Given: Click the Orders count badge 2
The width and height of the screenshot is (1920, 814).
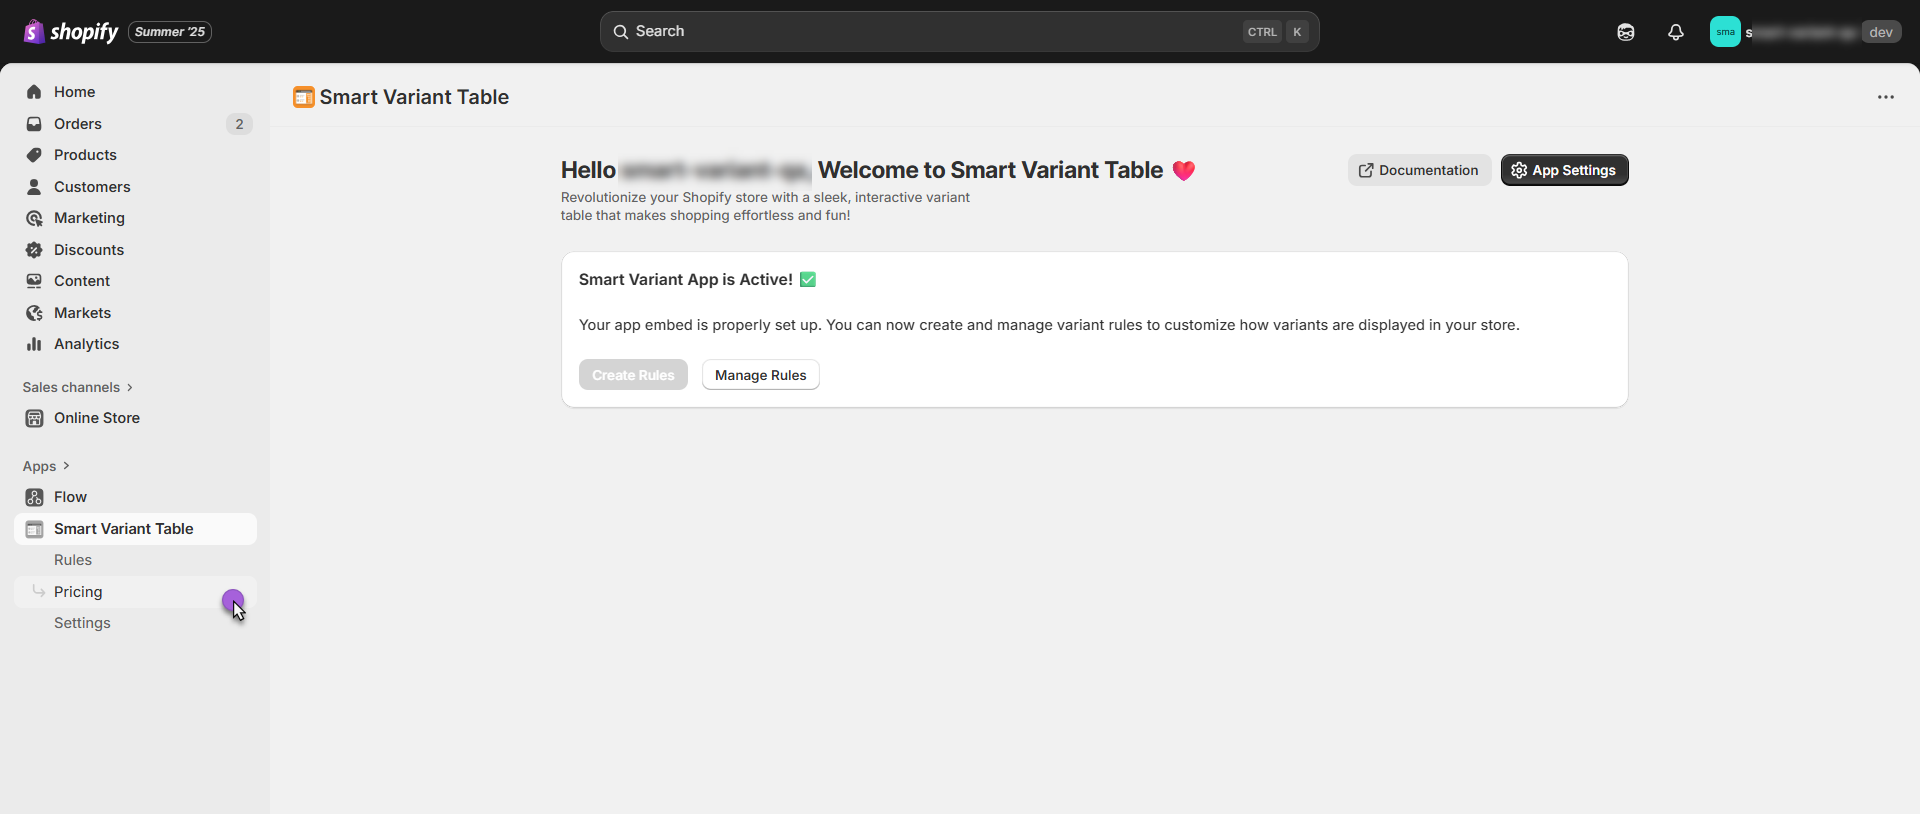Looking at the screenshot, I should (x=239, y=124).
